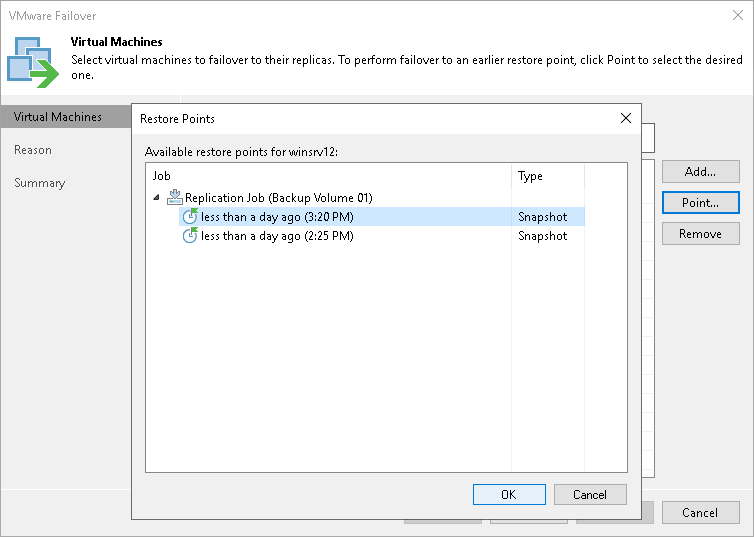This screenshot has height=537, width=754.
Task: Click the Point... button
Action: (x=701, y=203)
